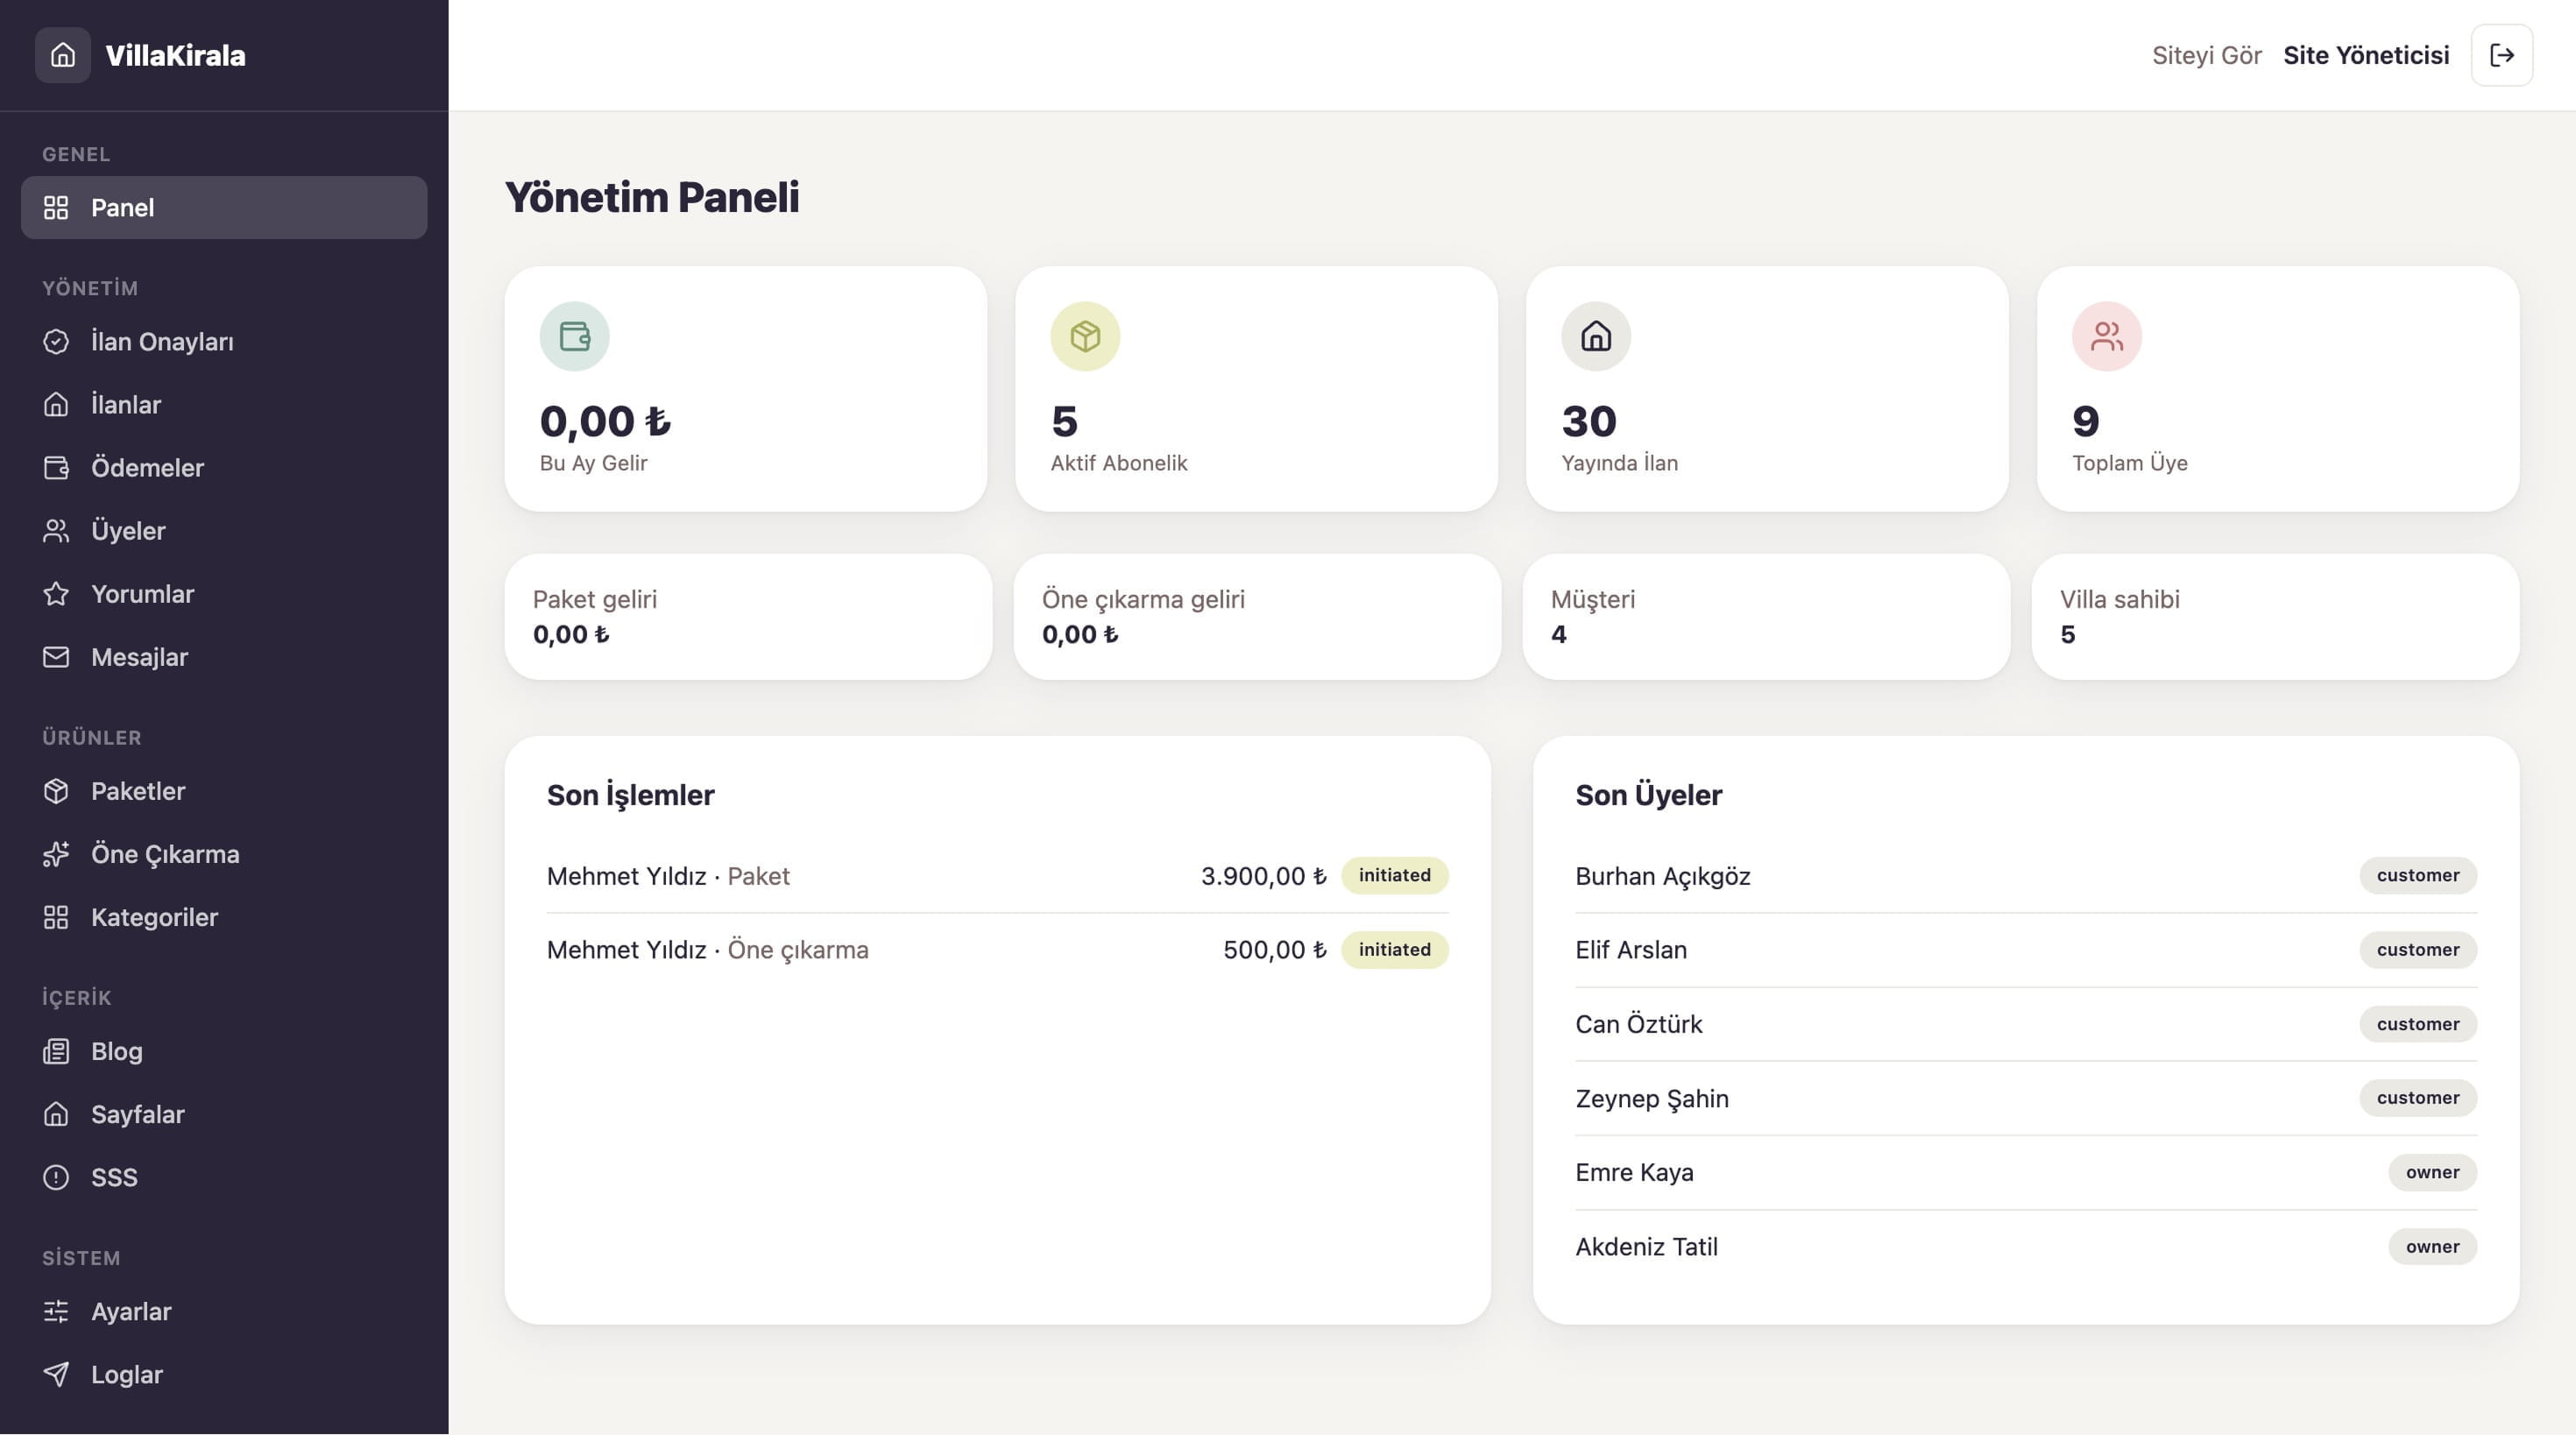2576x1435 pixels.
Task: Open İlan Onayları from sidebar
Action: pos(224,342)
